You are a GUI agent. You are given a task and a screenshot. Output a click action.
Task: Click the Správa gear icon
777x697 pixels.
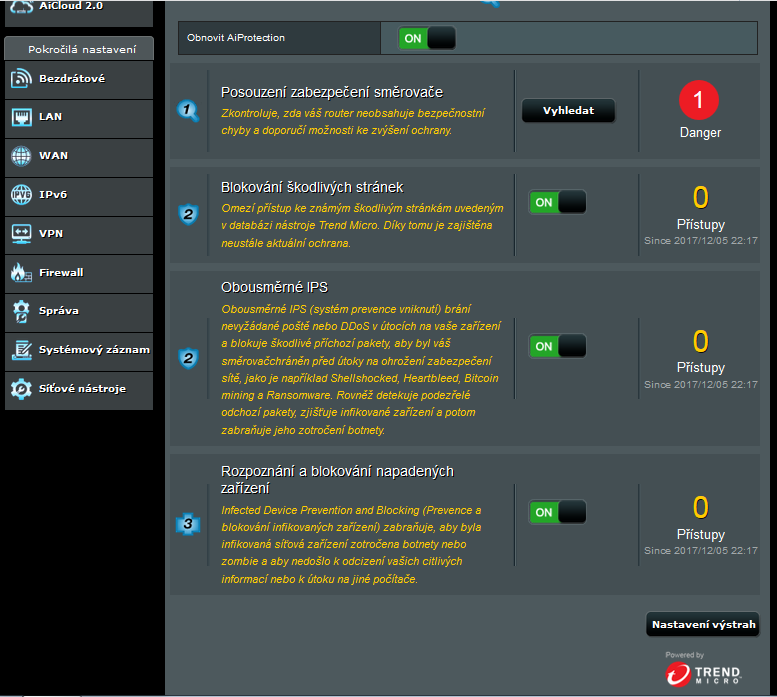pyautogui.click(x=21, y=311)
